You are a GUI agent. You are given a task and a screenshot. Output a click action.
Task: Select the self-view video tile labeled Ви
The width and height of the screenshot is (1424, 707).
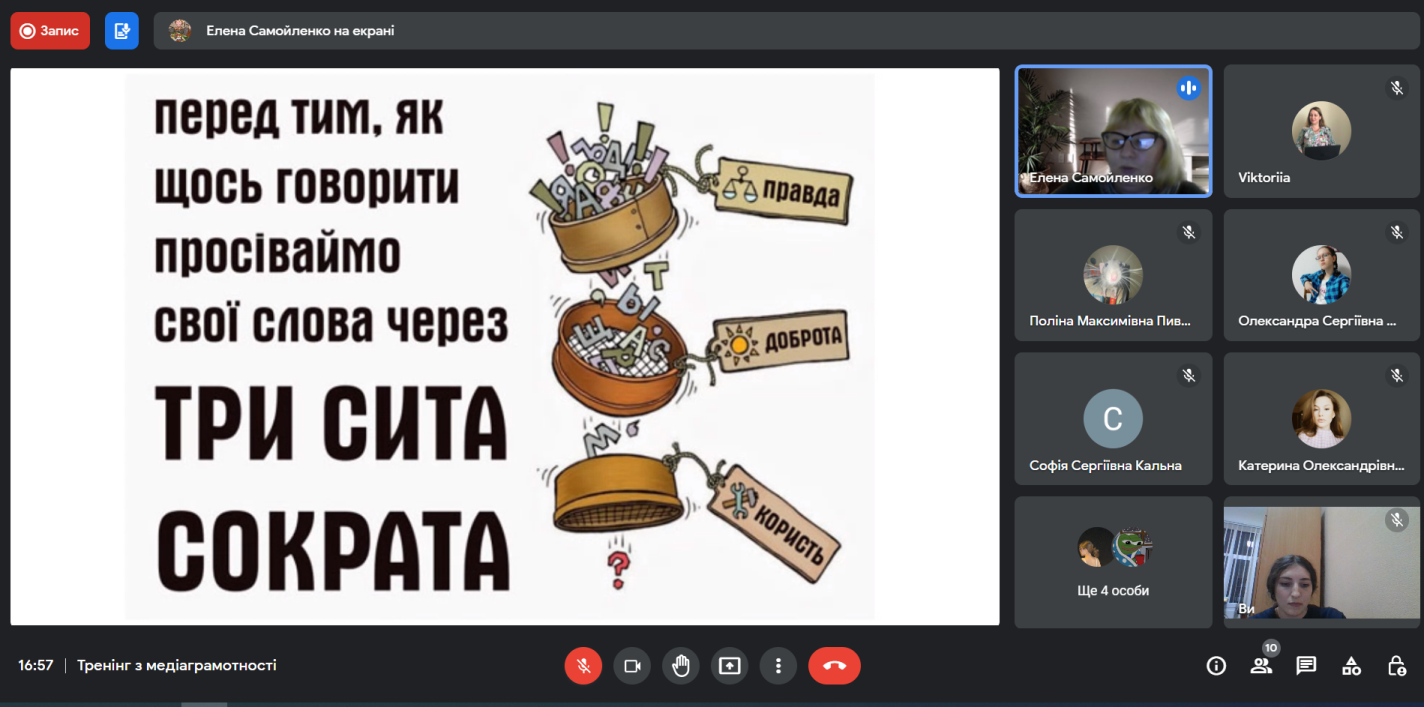1321,562
